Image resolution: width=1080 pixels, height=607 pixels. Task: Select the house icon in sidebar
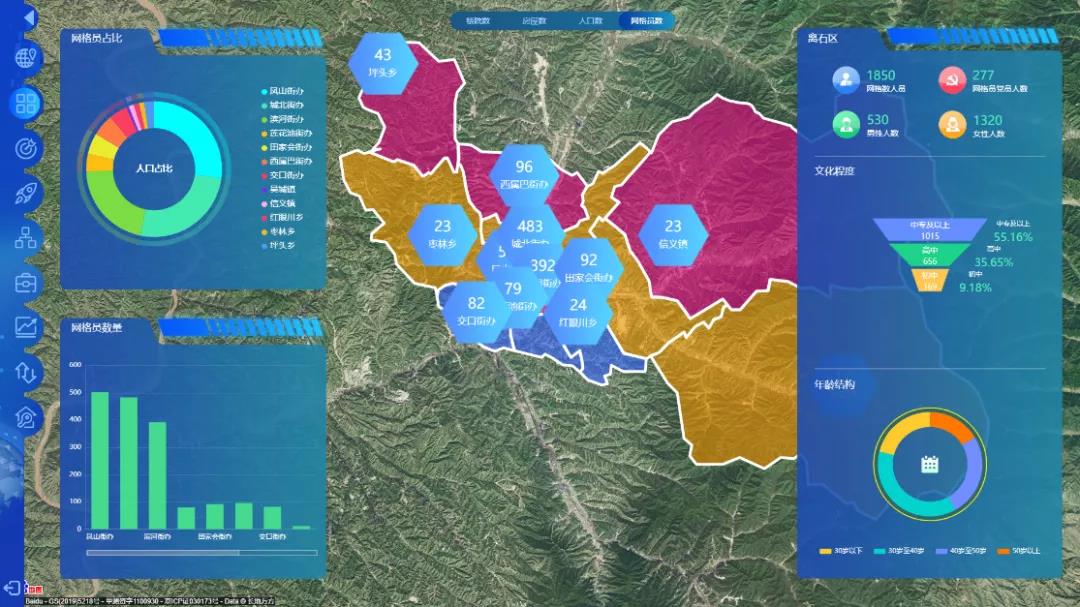(27, 416)
